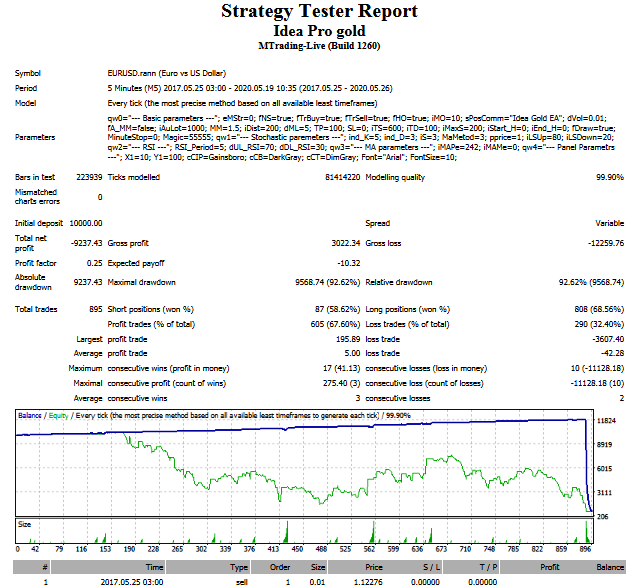Click Profit trades value '605 (67.60%)'
The width and height of the screenshot is (638, 588).
[335, 324]
